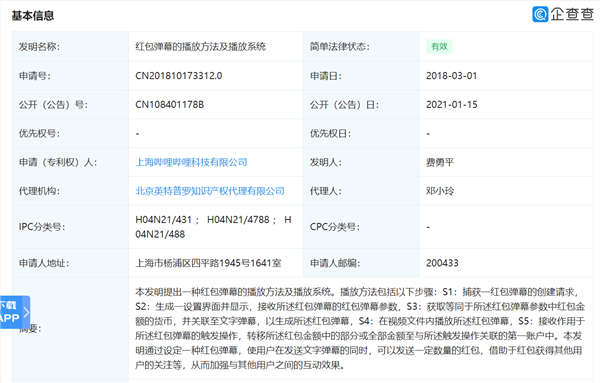Image resolution: width=600 pixels, height=383 pixels.
Task: Select IPC classification H04N21/431 text
Action: pos(163,220)
